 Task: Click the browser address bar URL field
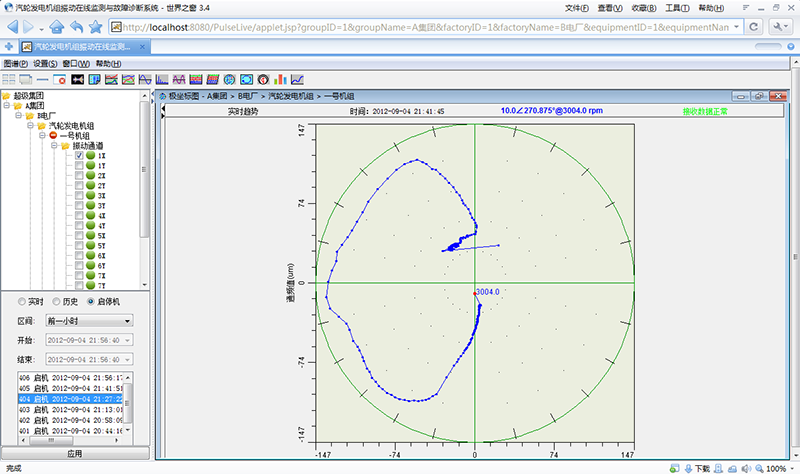coord(426,27)
